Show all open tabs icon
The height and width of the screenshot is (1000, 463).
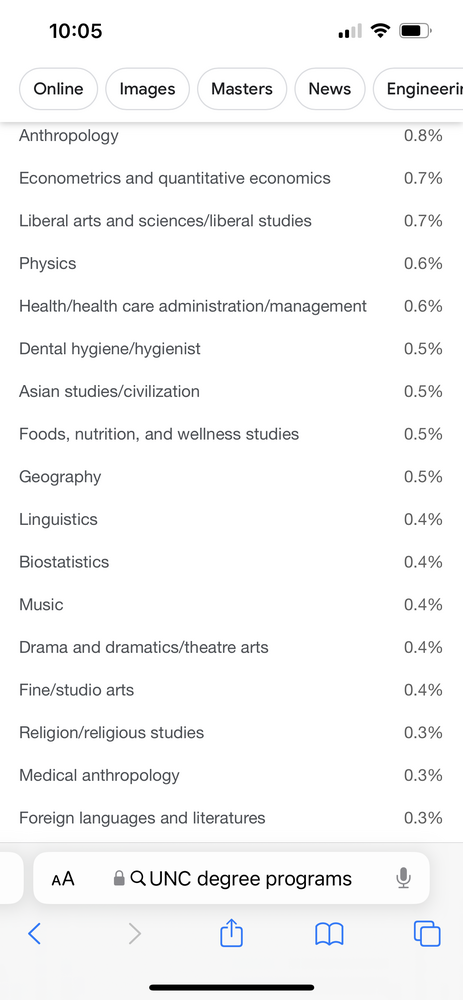pos(427,934)
